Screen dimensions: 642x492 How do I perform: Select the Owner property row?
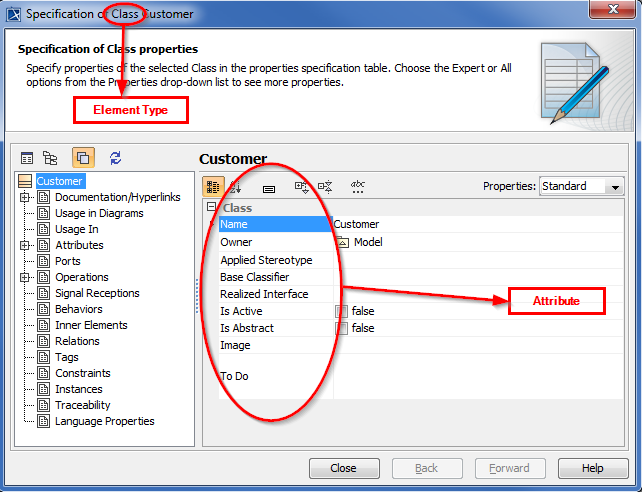click(x=420, y=242)
